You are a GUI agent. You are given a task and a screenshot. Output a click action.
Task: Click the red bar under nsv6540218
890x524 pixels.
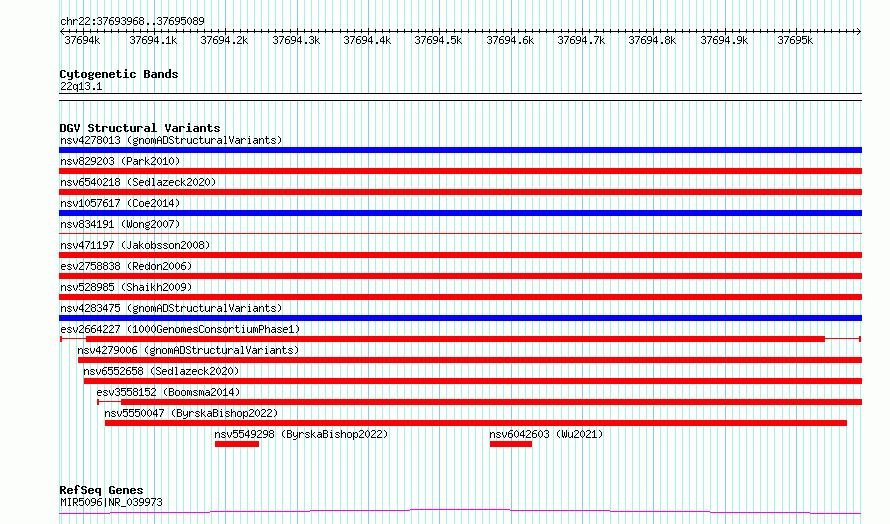click(x=460, y=192)
